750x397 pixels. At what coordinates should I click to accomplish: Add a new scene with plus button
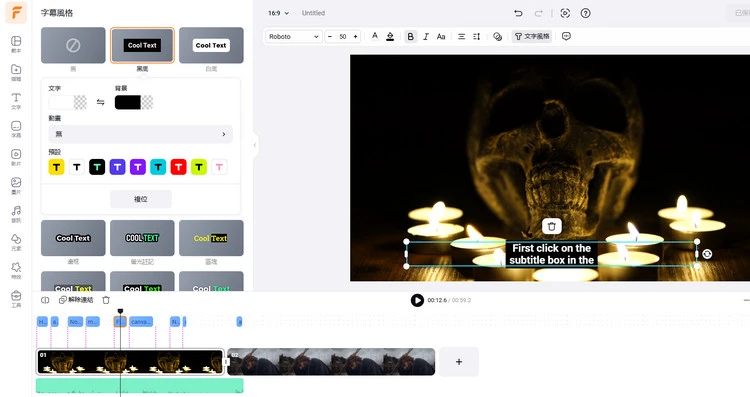pyautogui.click(x=459, y=362)
